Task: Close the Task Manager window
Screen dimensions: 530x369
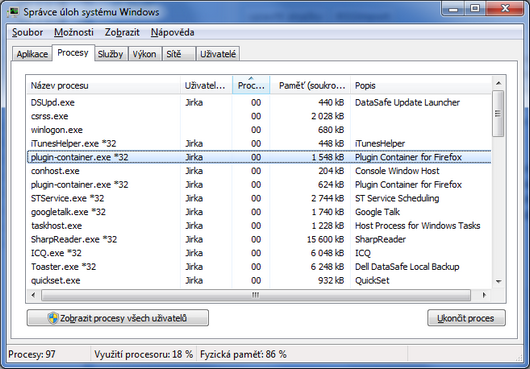Action: 505,9
